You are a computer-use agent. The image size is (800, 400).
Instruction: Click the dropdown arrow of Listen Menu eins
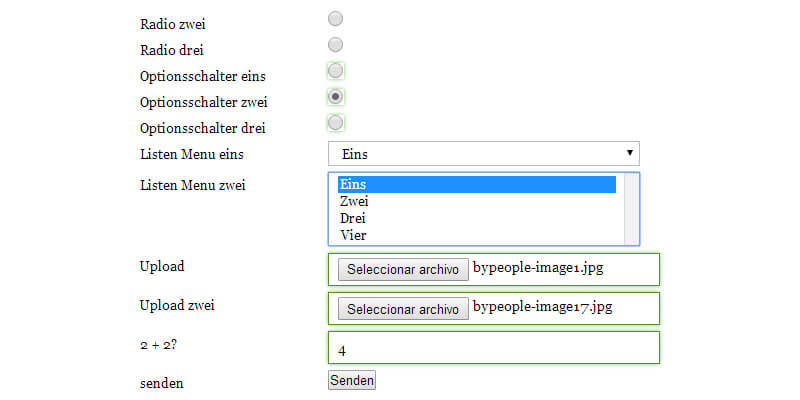pyautogui.click(x=629, y=153)
